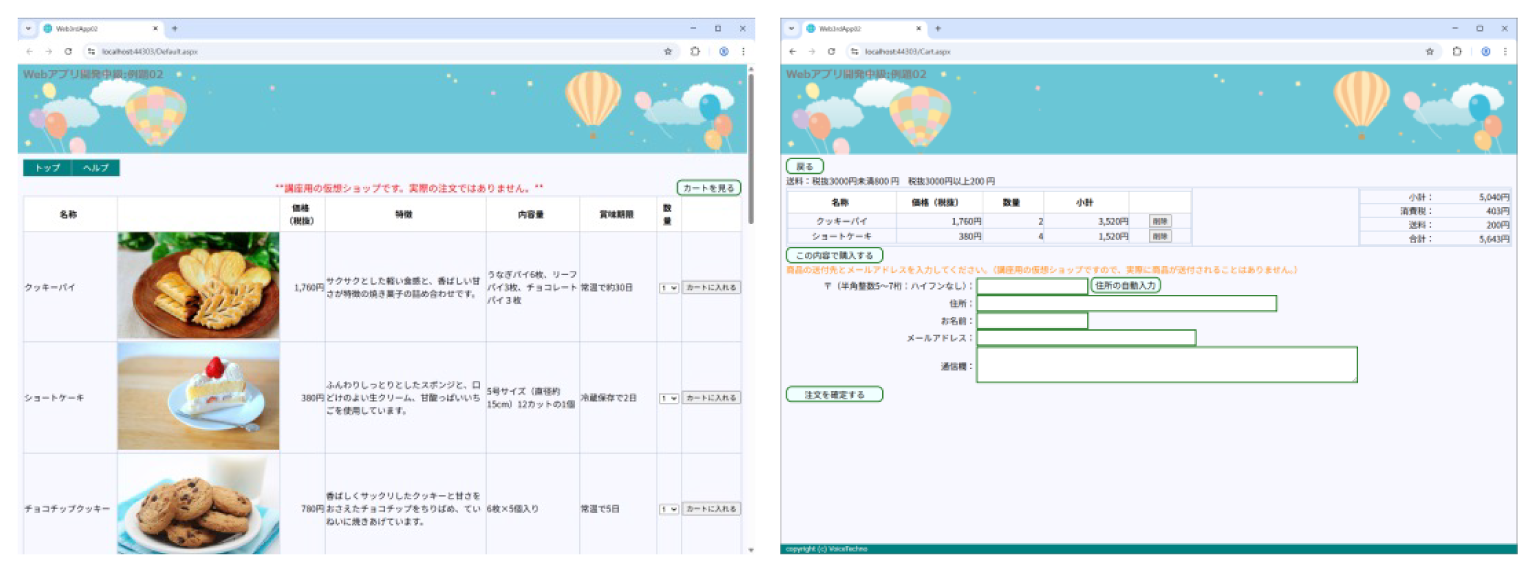Open quantity dropdown for クッキーパイ
The height and width of the screenshot is (572, 1536).
[x=668, y=288]
